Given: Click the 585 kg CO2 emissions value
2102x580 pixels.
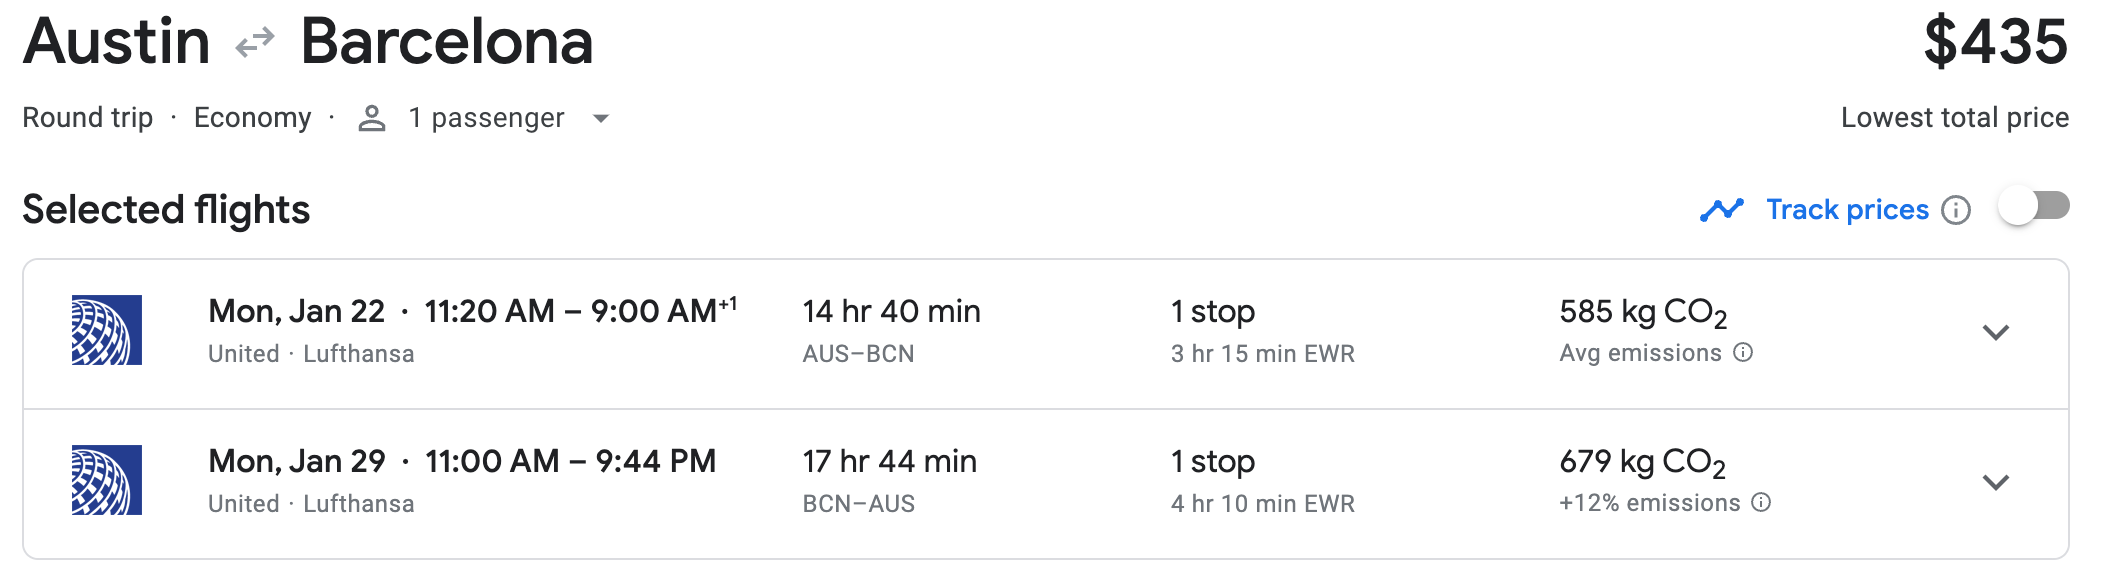Looking at the screenshot, I should 1642,313.
